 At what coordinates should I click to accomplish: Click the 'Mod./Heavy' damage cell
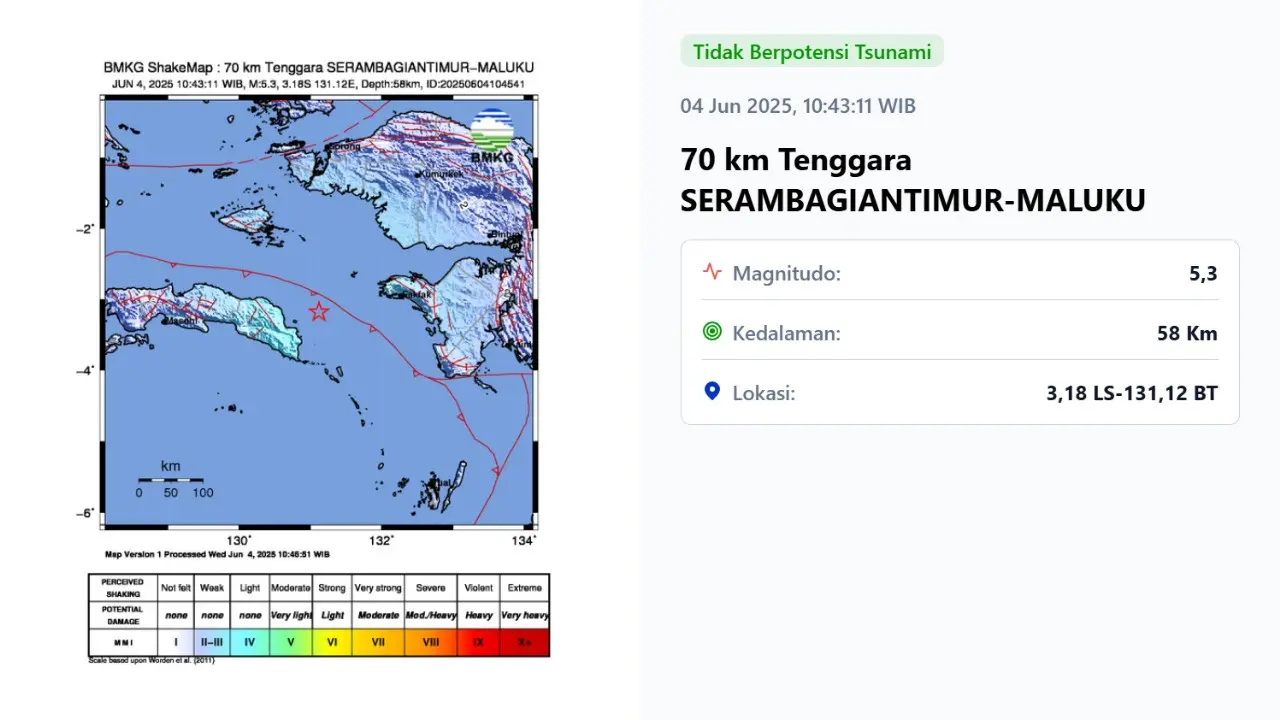(x=431, y=615)
